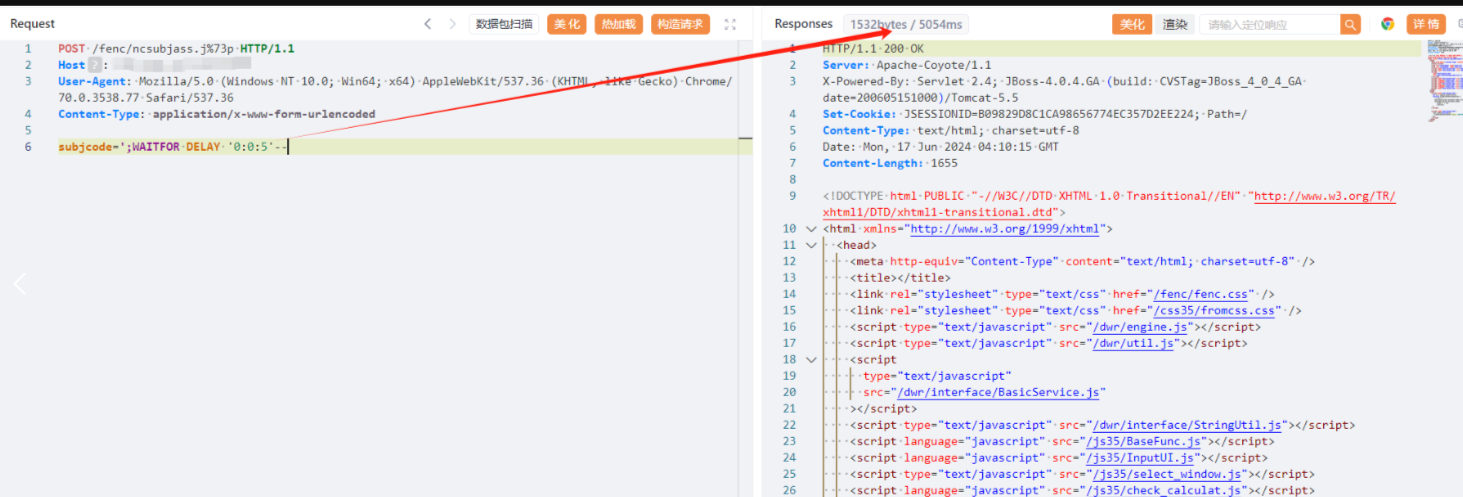Open the http://www.w3.org/TR/ DOCTYPE link
Image resolution: width=1463 pixels, height=497 pixels.
(x=1324, y=196)
